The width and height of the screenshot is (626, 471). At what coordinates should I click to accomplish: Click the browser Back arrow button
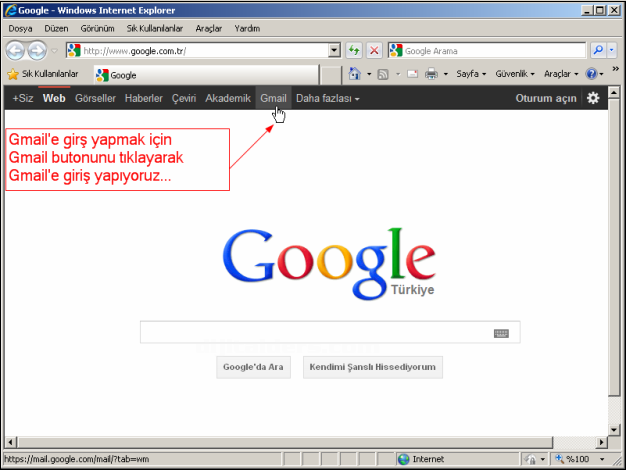click(17, 50)
